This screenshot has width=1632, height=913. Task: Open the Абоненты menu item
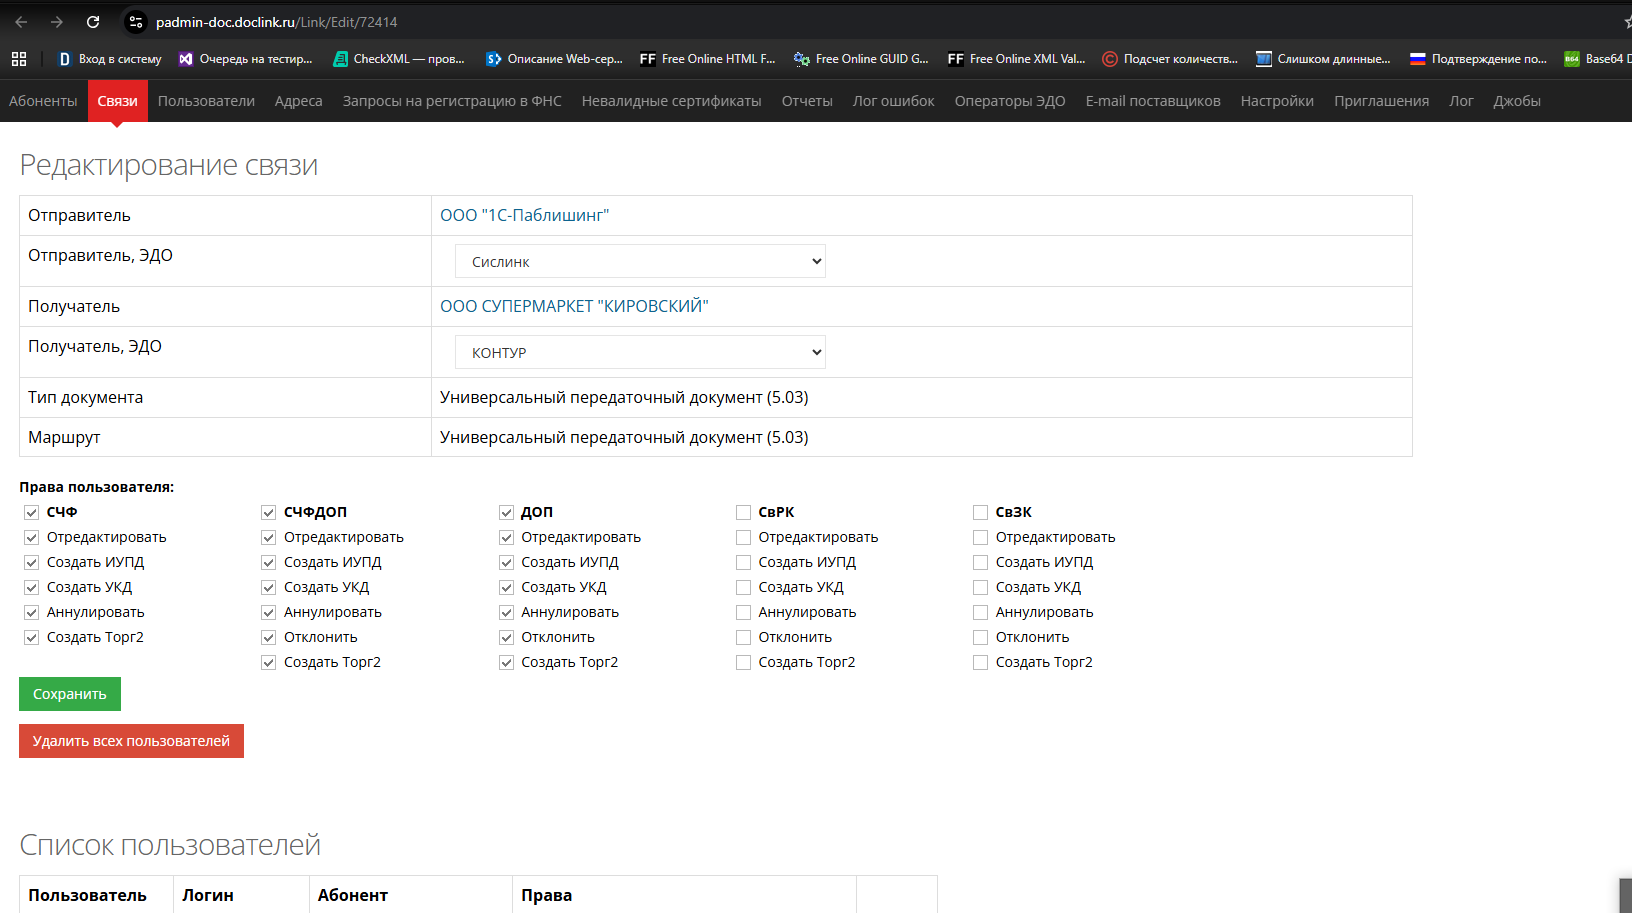coord(43,101)
